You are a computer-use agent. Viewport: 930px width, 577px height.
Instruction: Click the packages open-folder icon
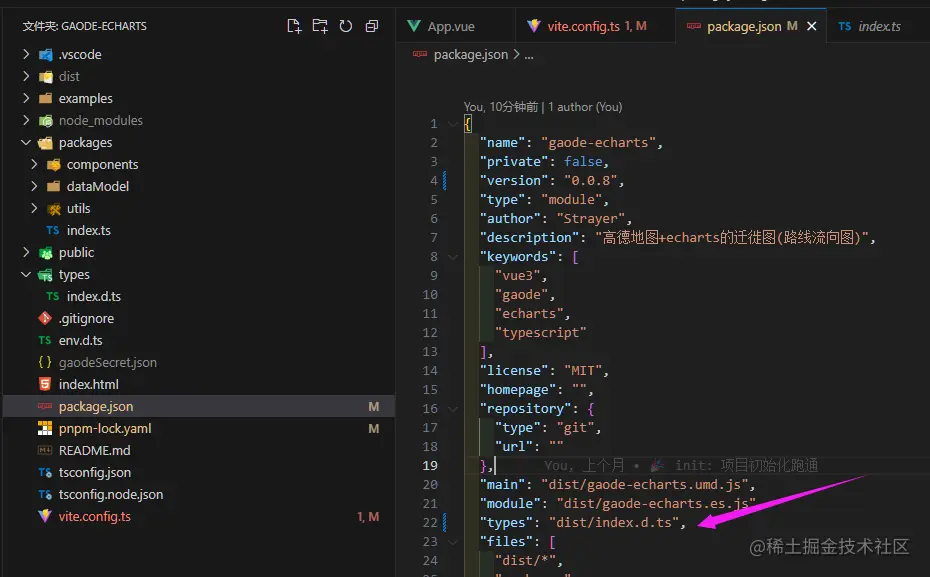[x=45, y=143]
